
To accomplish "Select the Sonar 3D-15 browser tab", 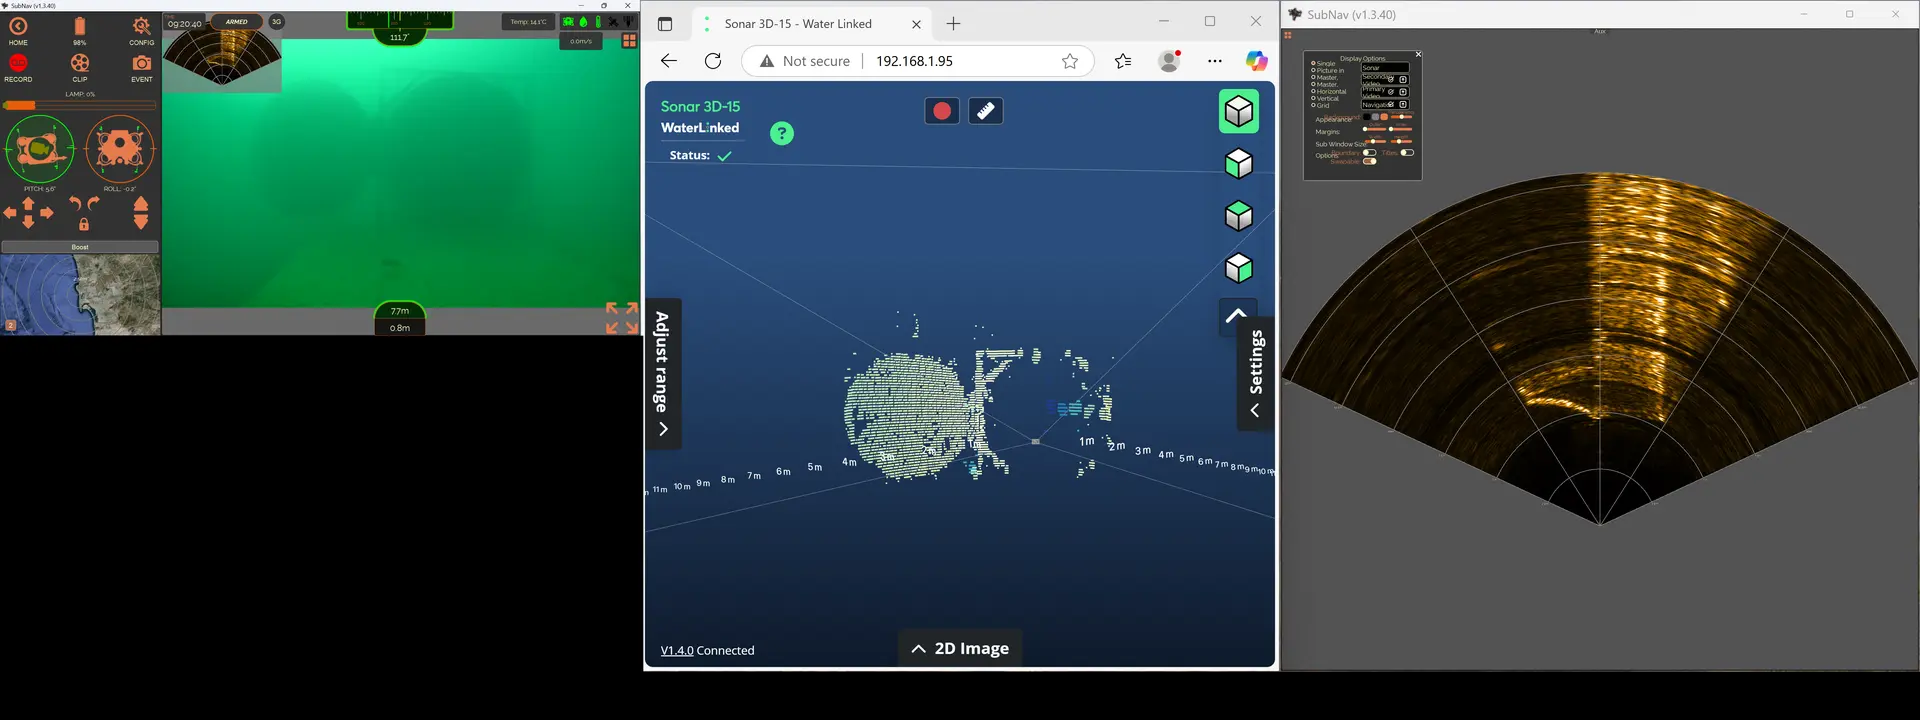I will [798, 24].
